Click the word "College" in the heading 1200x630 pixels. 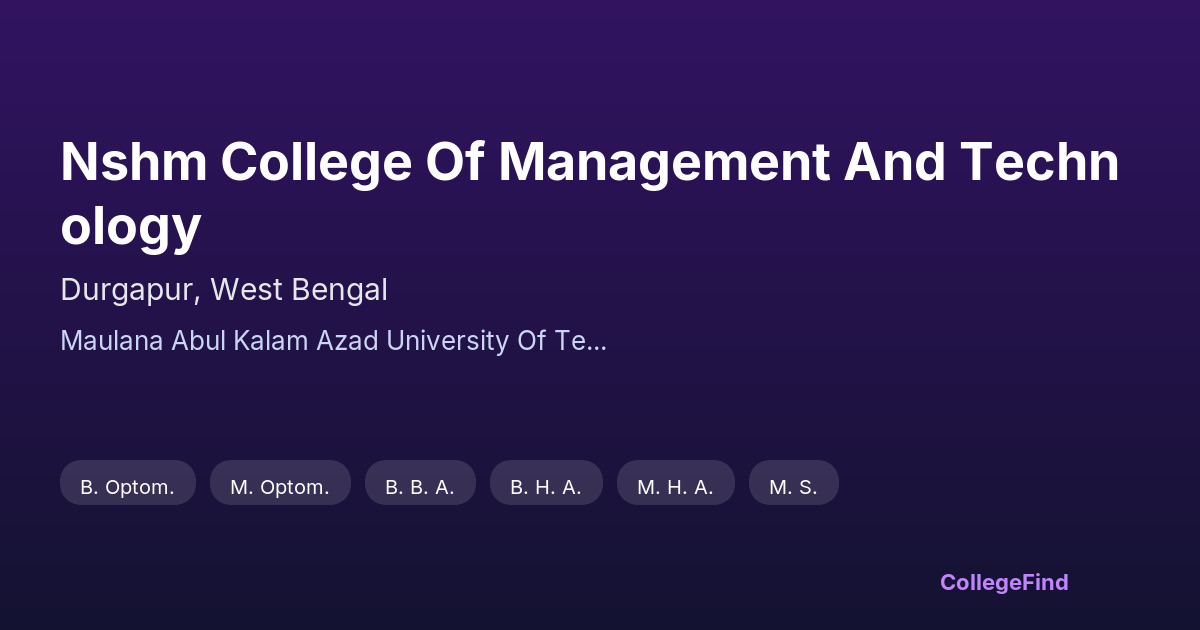[317, 162]
